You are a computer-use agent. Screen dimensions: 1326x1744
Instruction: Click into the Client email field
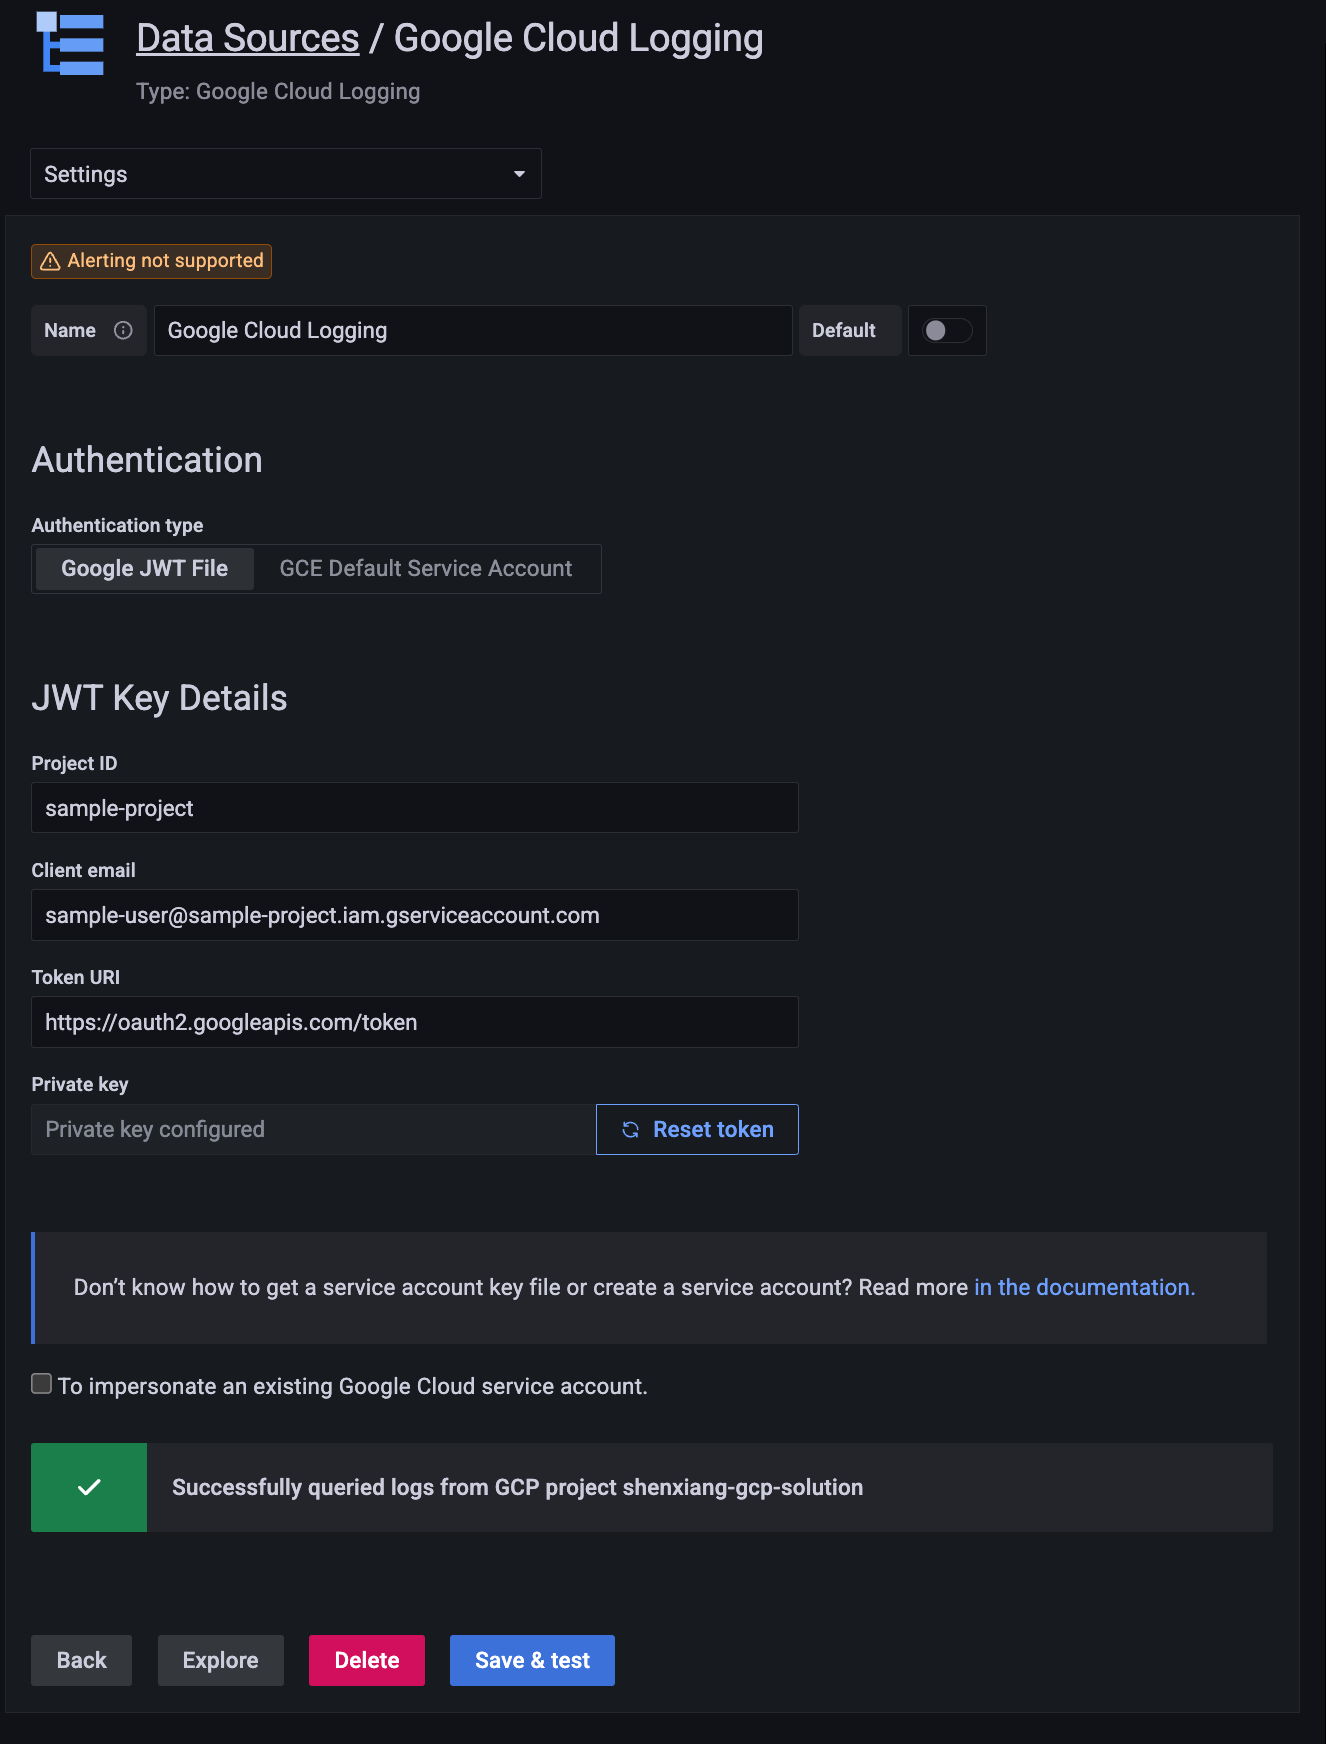[414, 915]
